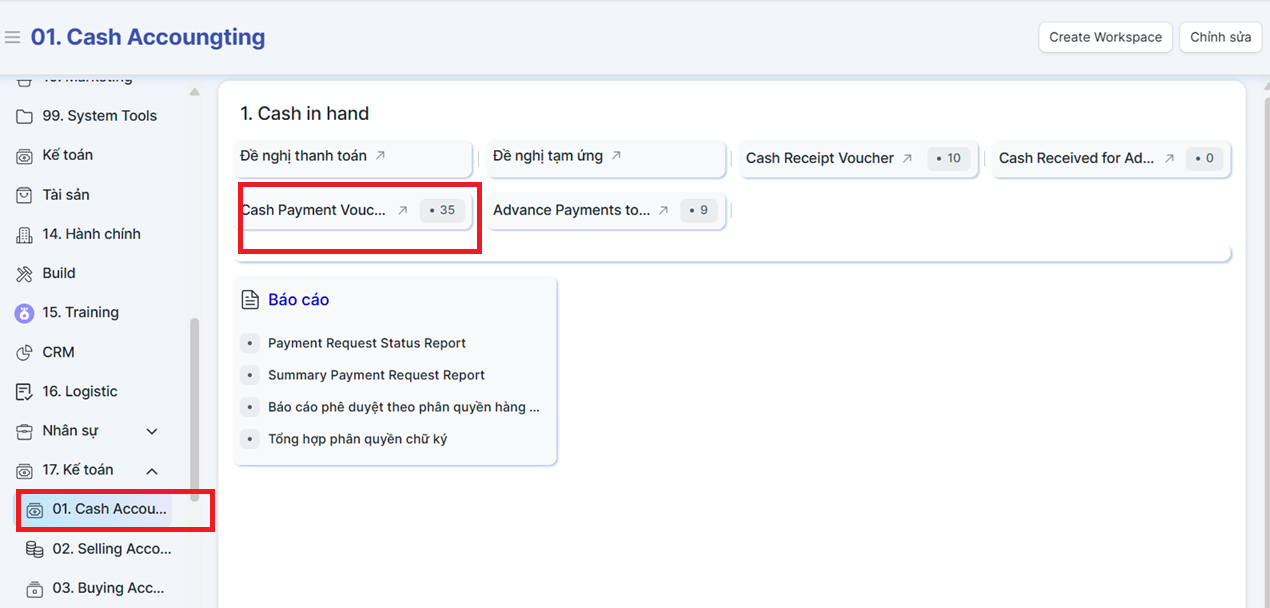This screenshot has width=1270, height=608.
Task: Click the folder icon beside 99. System Tools
Action: point(25,116)
